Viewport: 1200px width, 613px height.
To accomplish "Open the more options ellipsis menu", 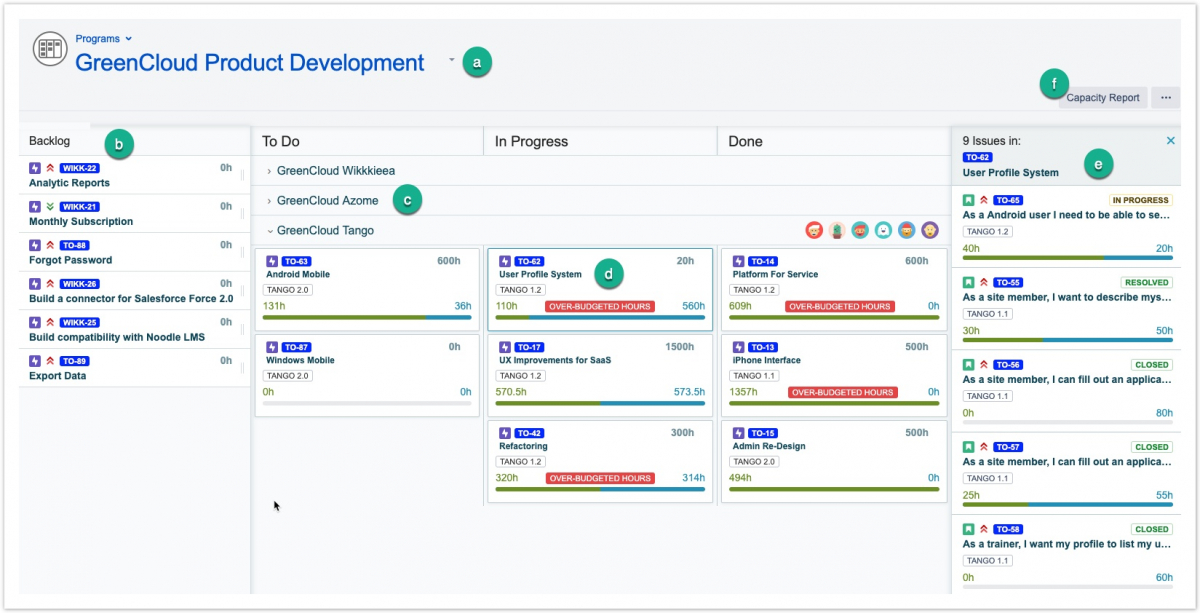I will point(1166,97).
